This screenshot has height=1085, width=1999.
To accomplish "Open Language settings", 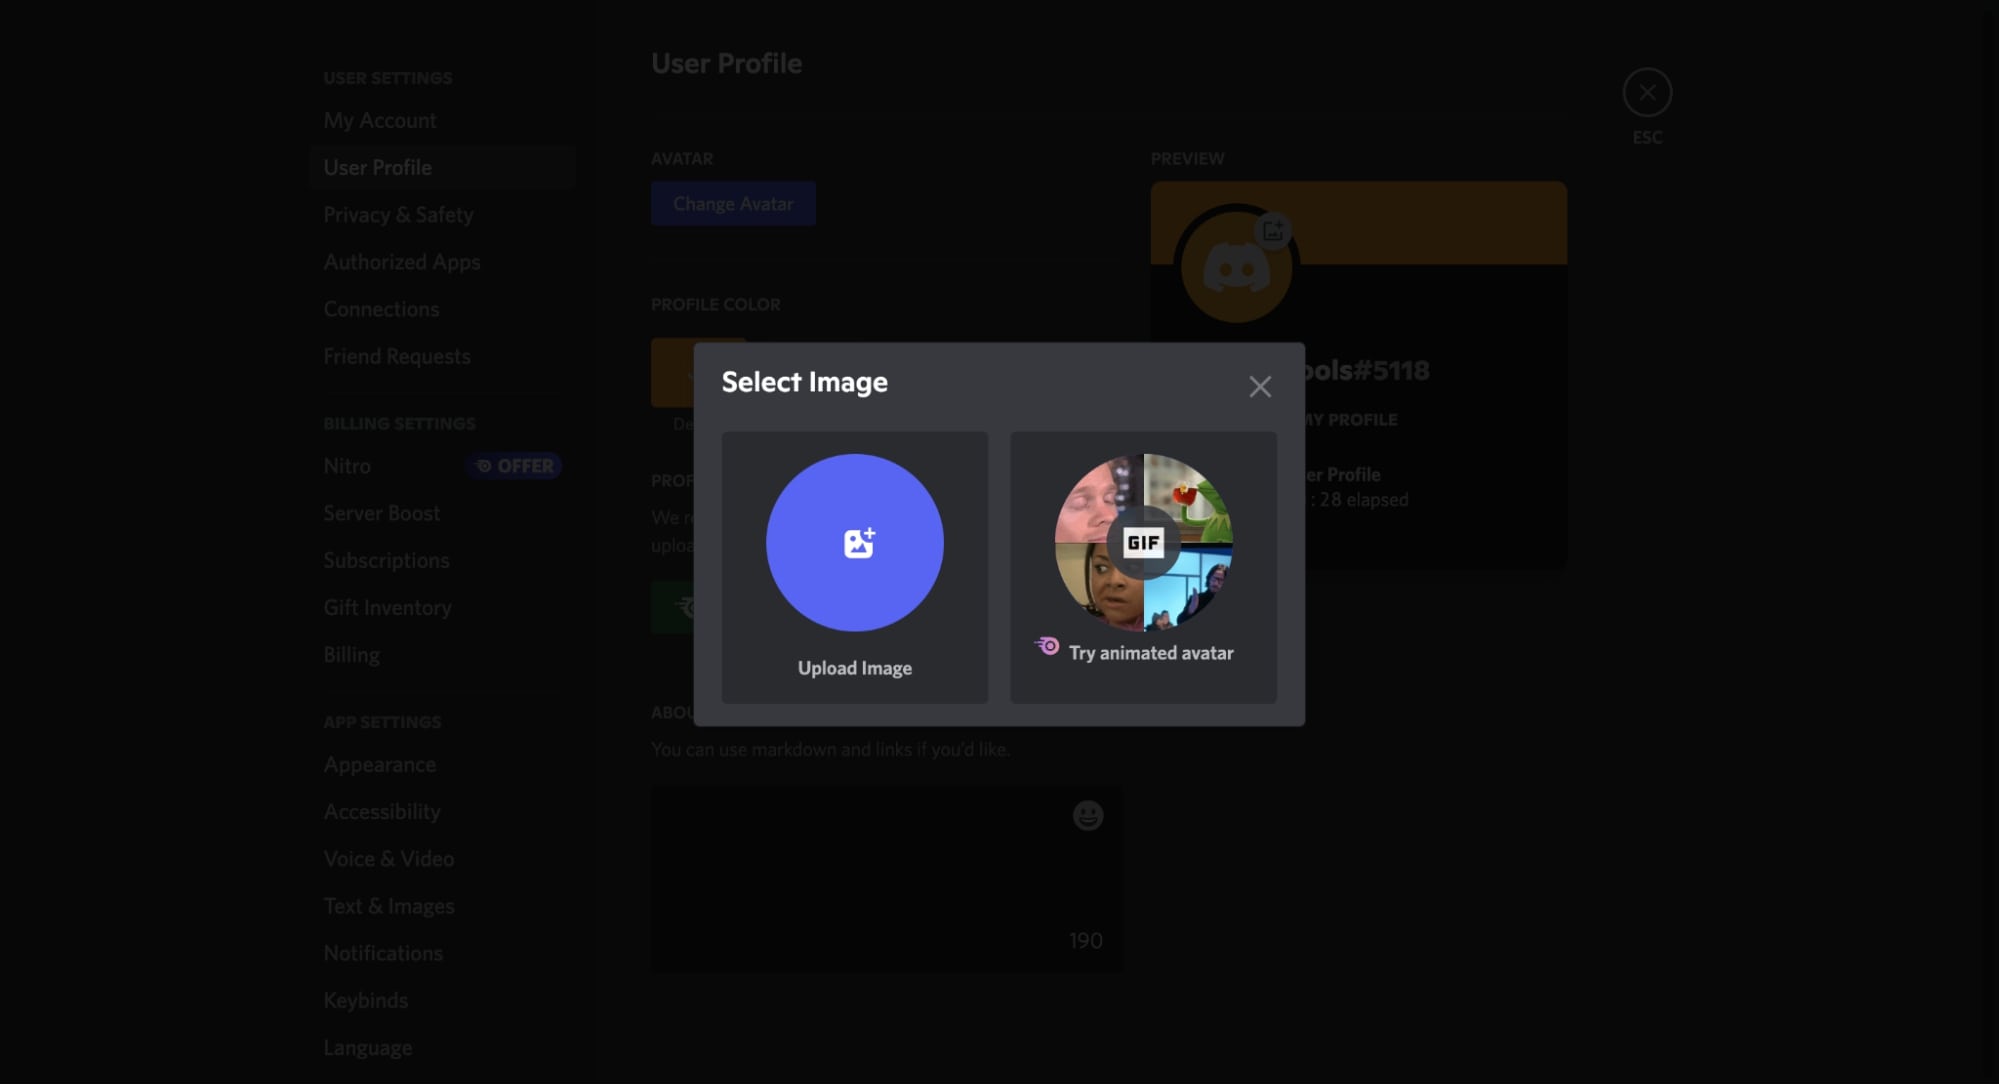I will pos(442,1047).
